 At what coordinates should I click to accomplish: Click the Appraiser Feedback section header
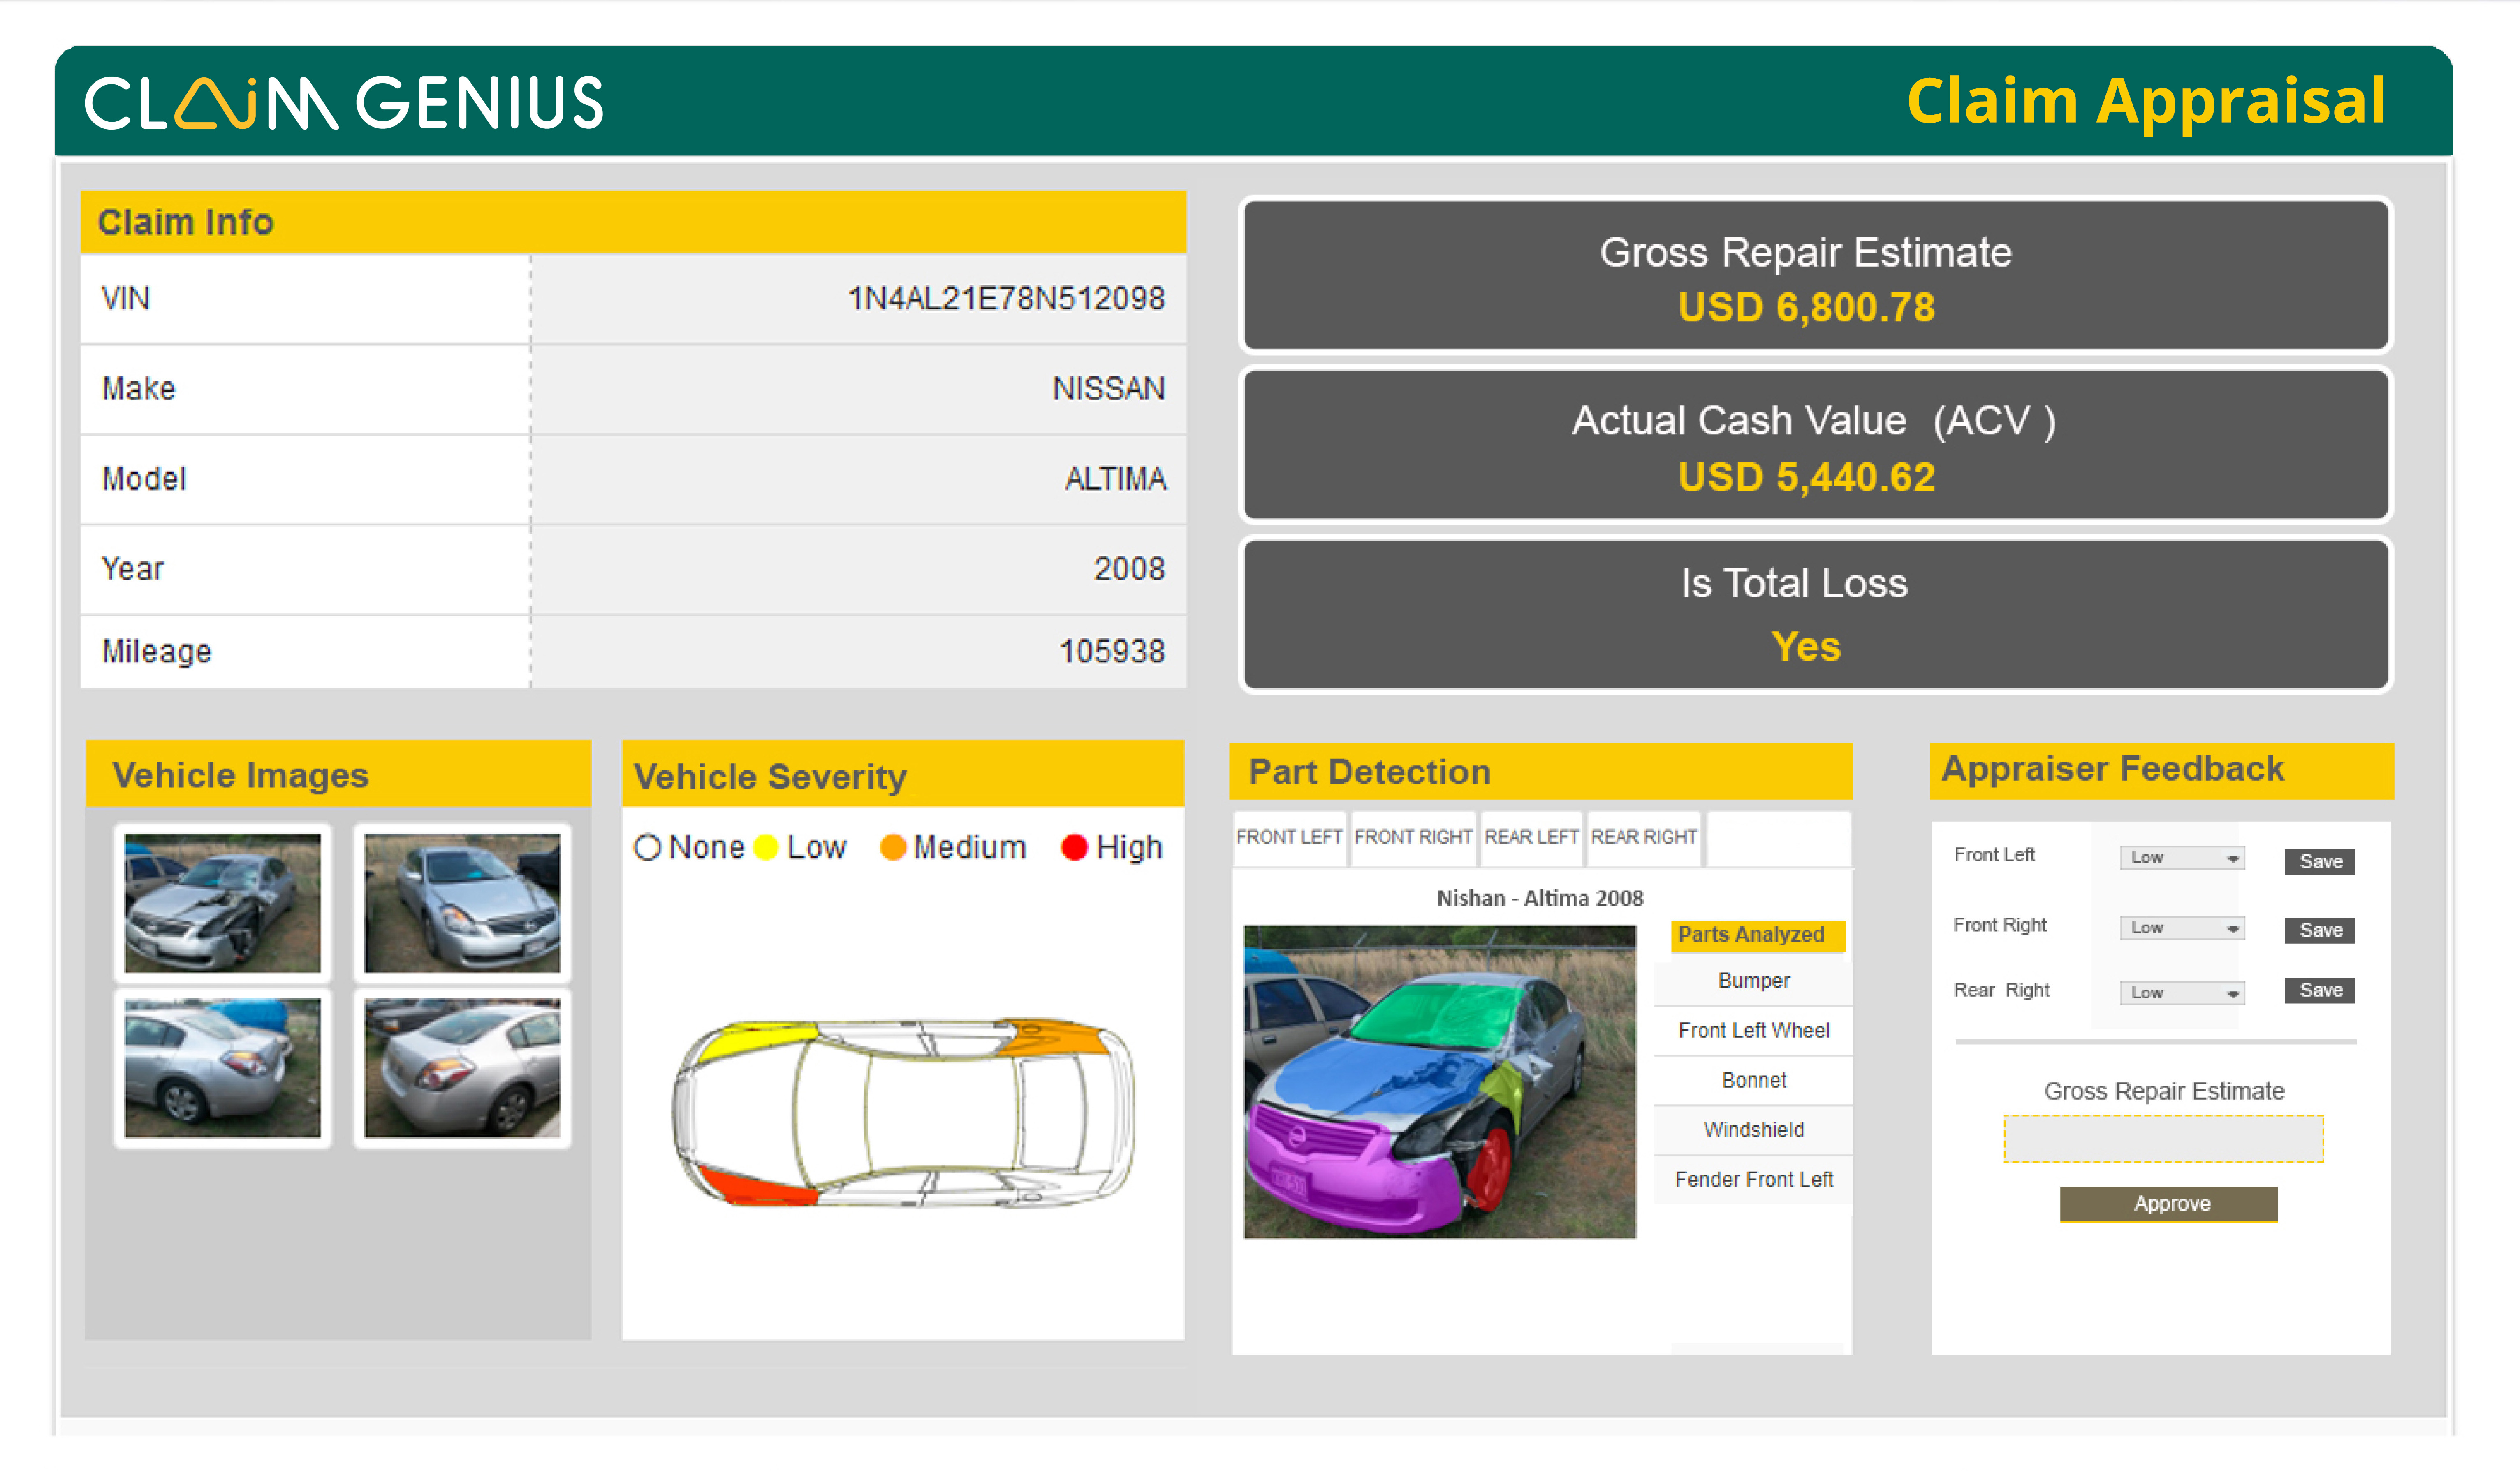(2161, 771)
